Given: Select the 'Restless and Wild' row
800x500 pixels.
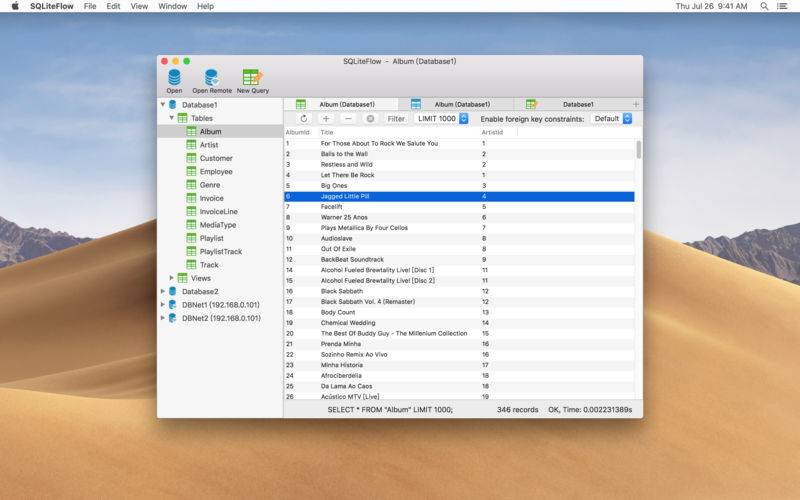Looking at the screenshot, I should [459, 164].
